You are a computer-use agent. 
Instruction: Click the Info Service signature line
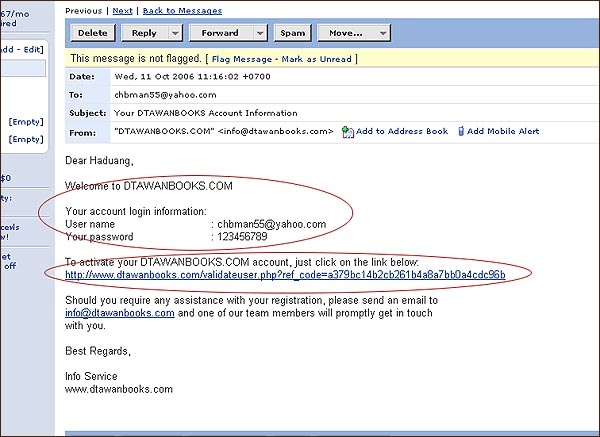[x=91, y=377]
